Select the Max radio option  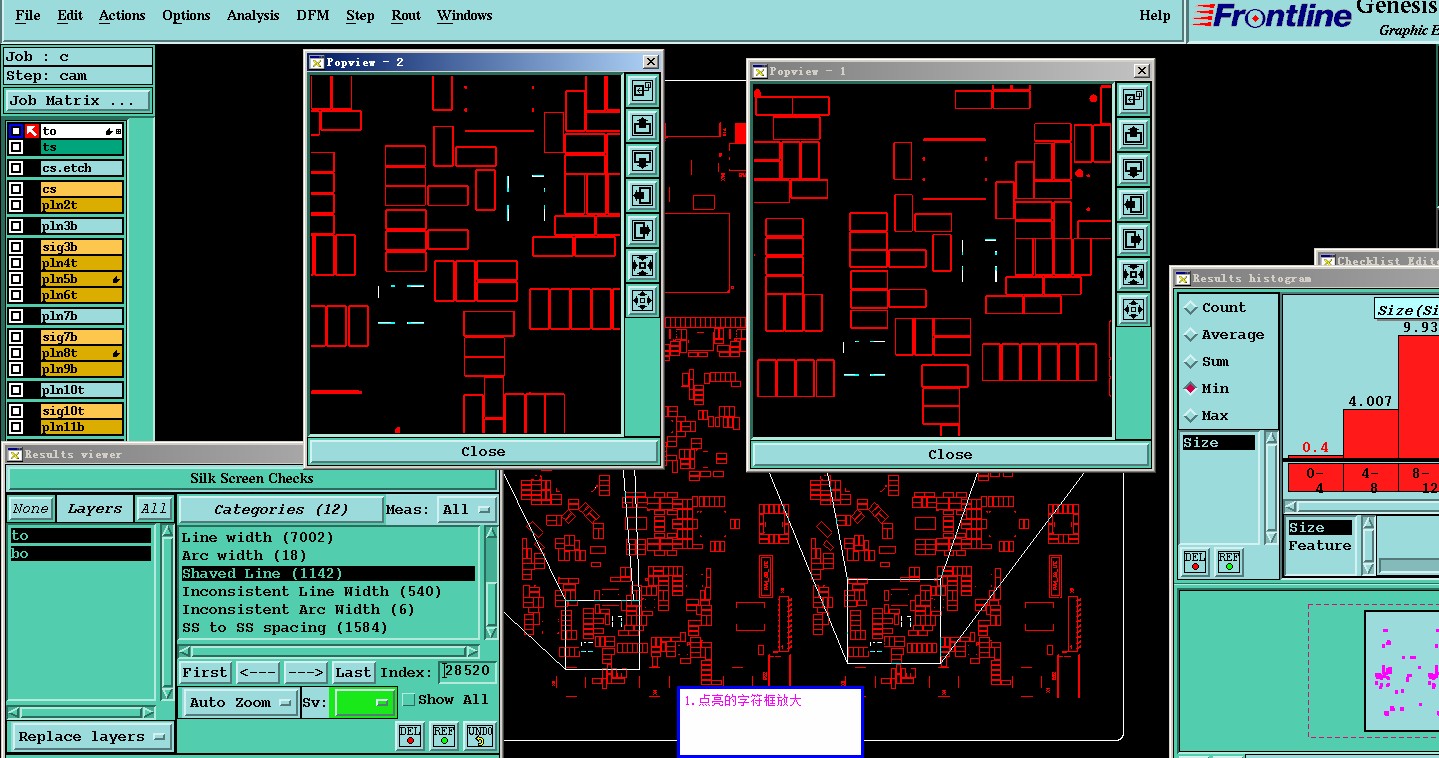[x=1191, y=416]
